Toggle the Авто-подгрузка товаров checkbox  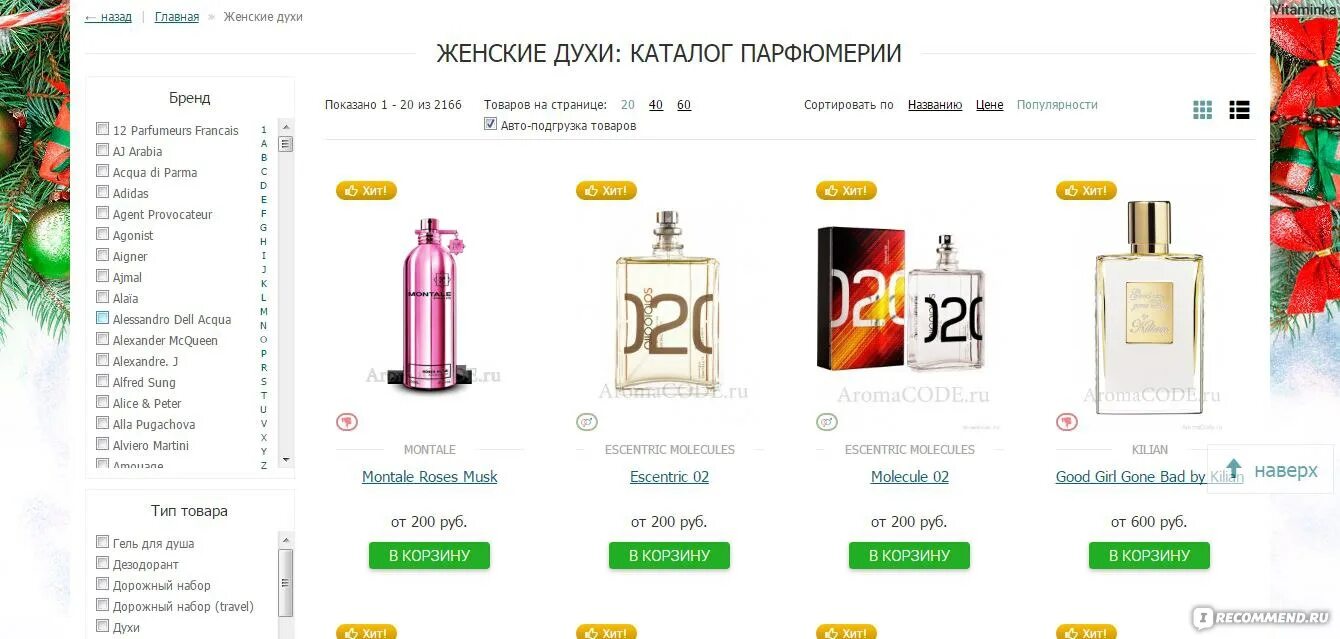pos(491,125)
